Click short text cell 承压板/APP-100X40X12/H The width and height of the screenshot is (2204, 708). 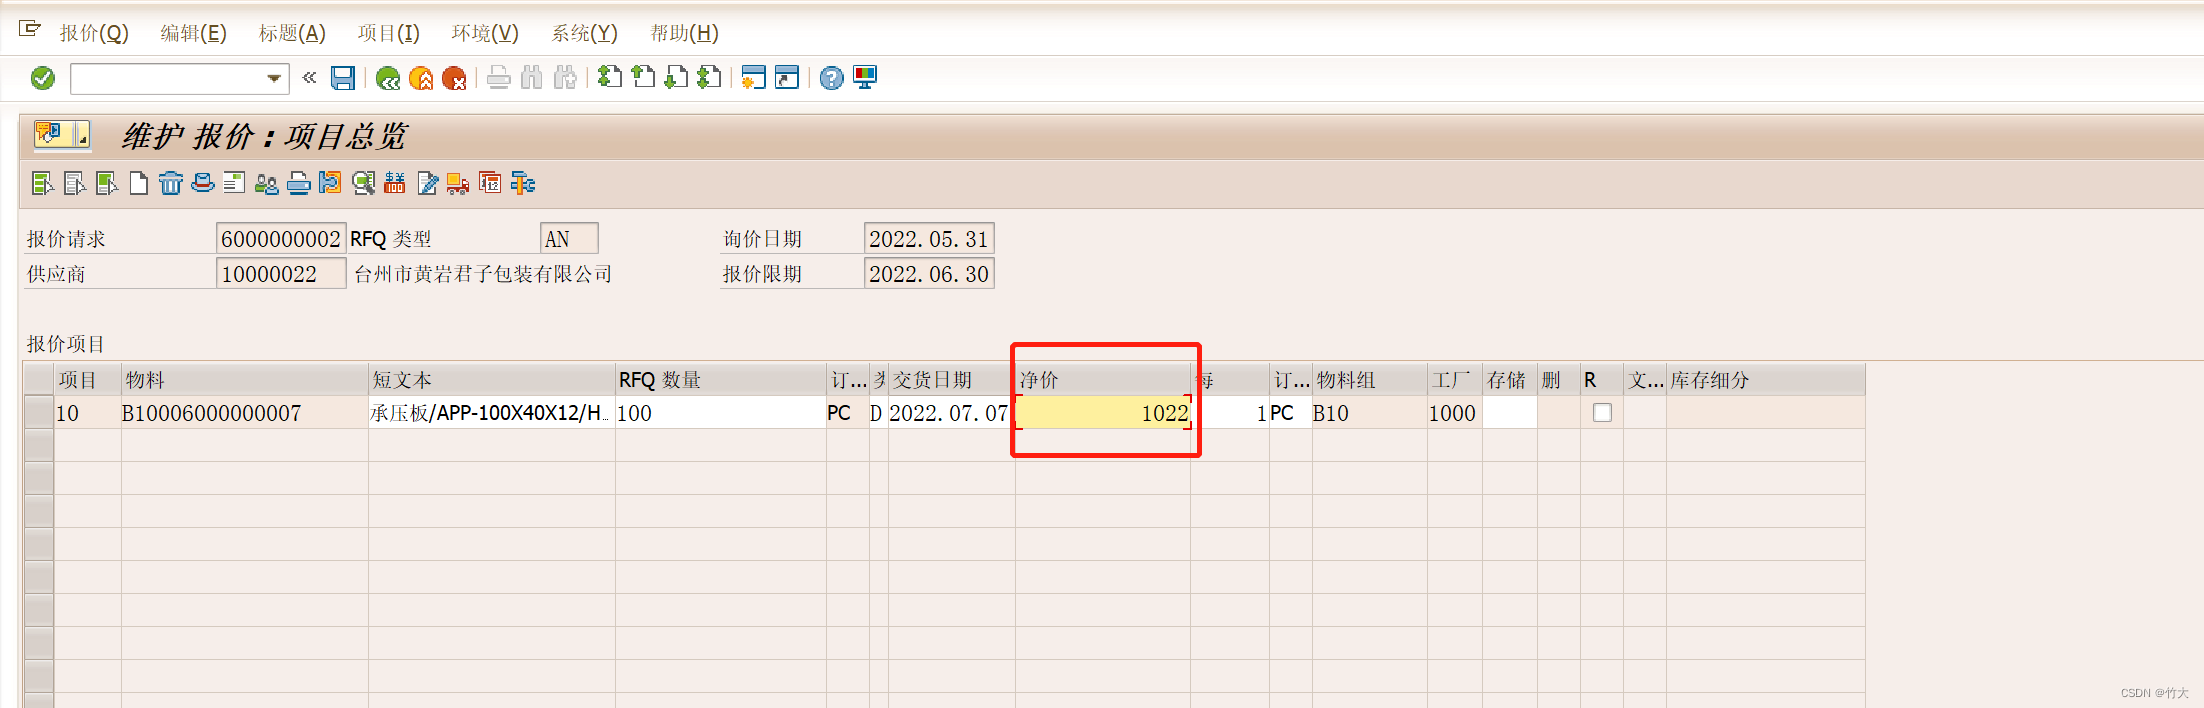pos(491,413)
